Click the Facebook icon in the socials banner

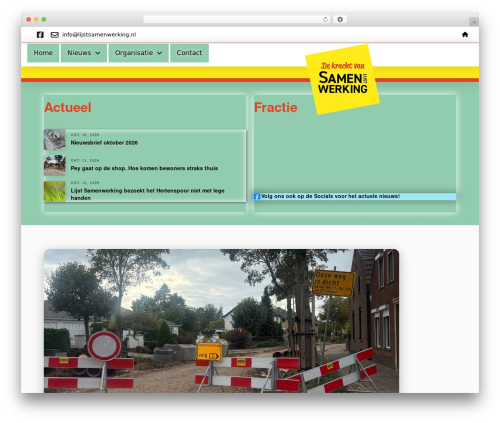click(257, 197)
